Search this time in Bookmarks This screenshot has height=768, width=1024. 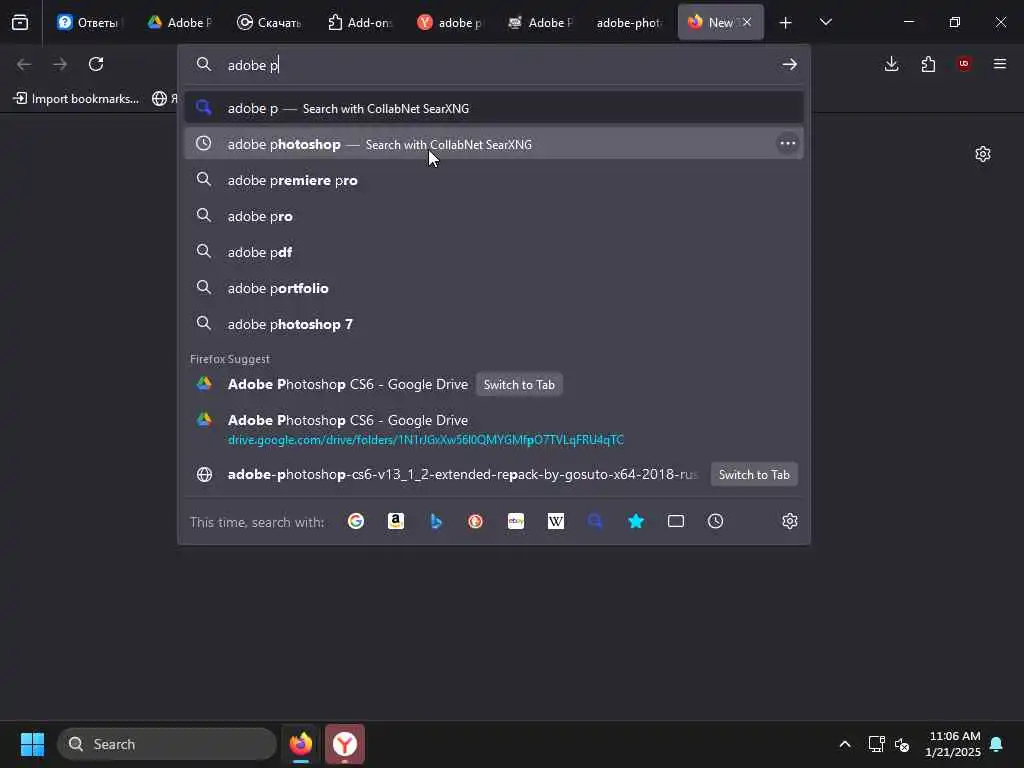(636, 521)
